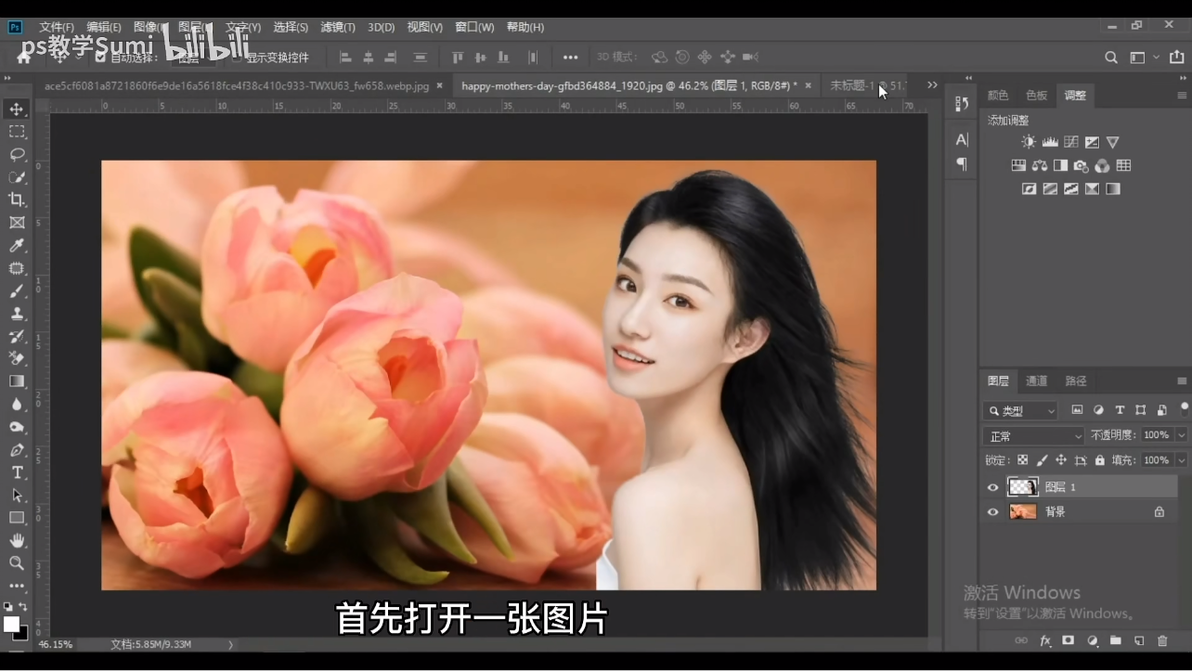Select the Path Selection tool
The image size is (1192, 671).
[x=17, y=495]
